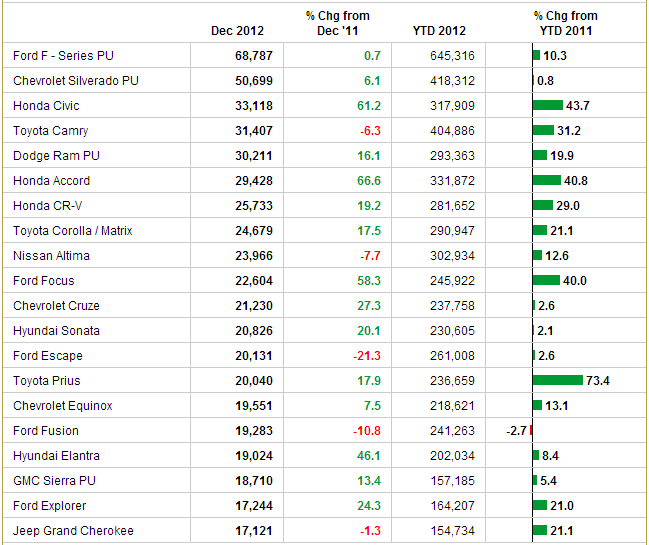
Task: Select the Chevrolet Equinox row label
Action: [x=62, y=406]
